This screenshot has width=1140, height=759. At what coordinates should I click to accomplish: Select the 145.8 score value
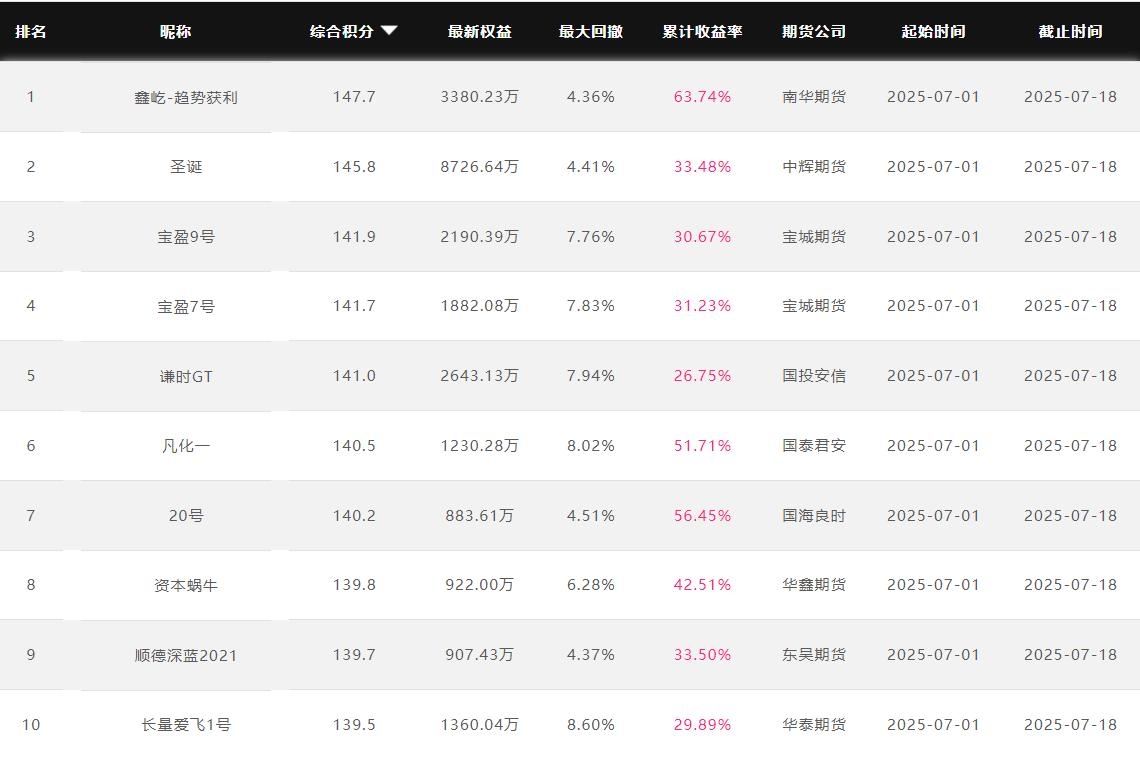click(354, 166)
